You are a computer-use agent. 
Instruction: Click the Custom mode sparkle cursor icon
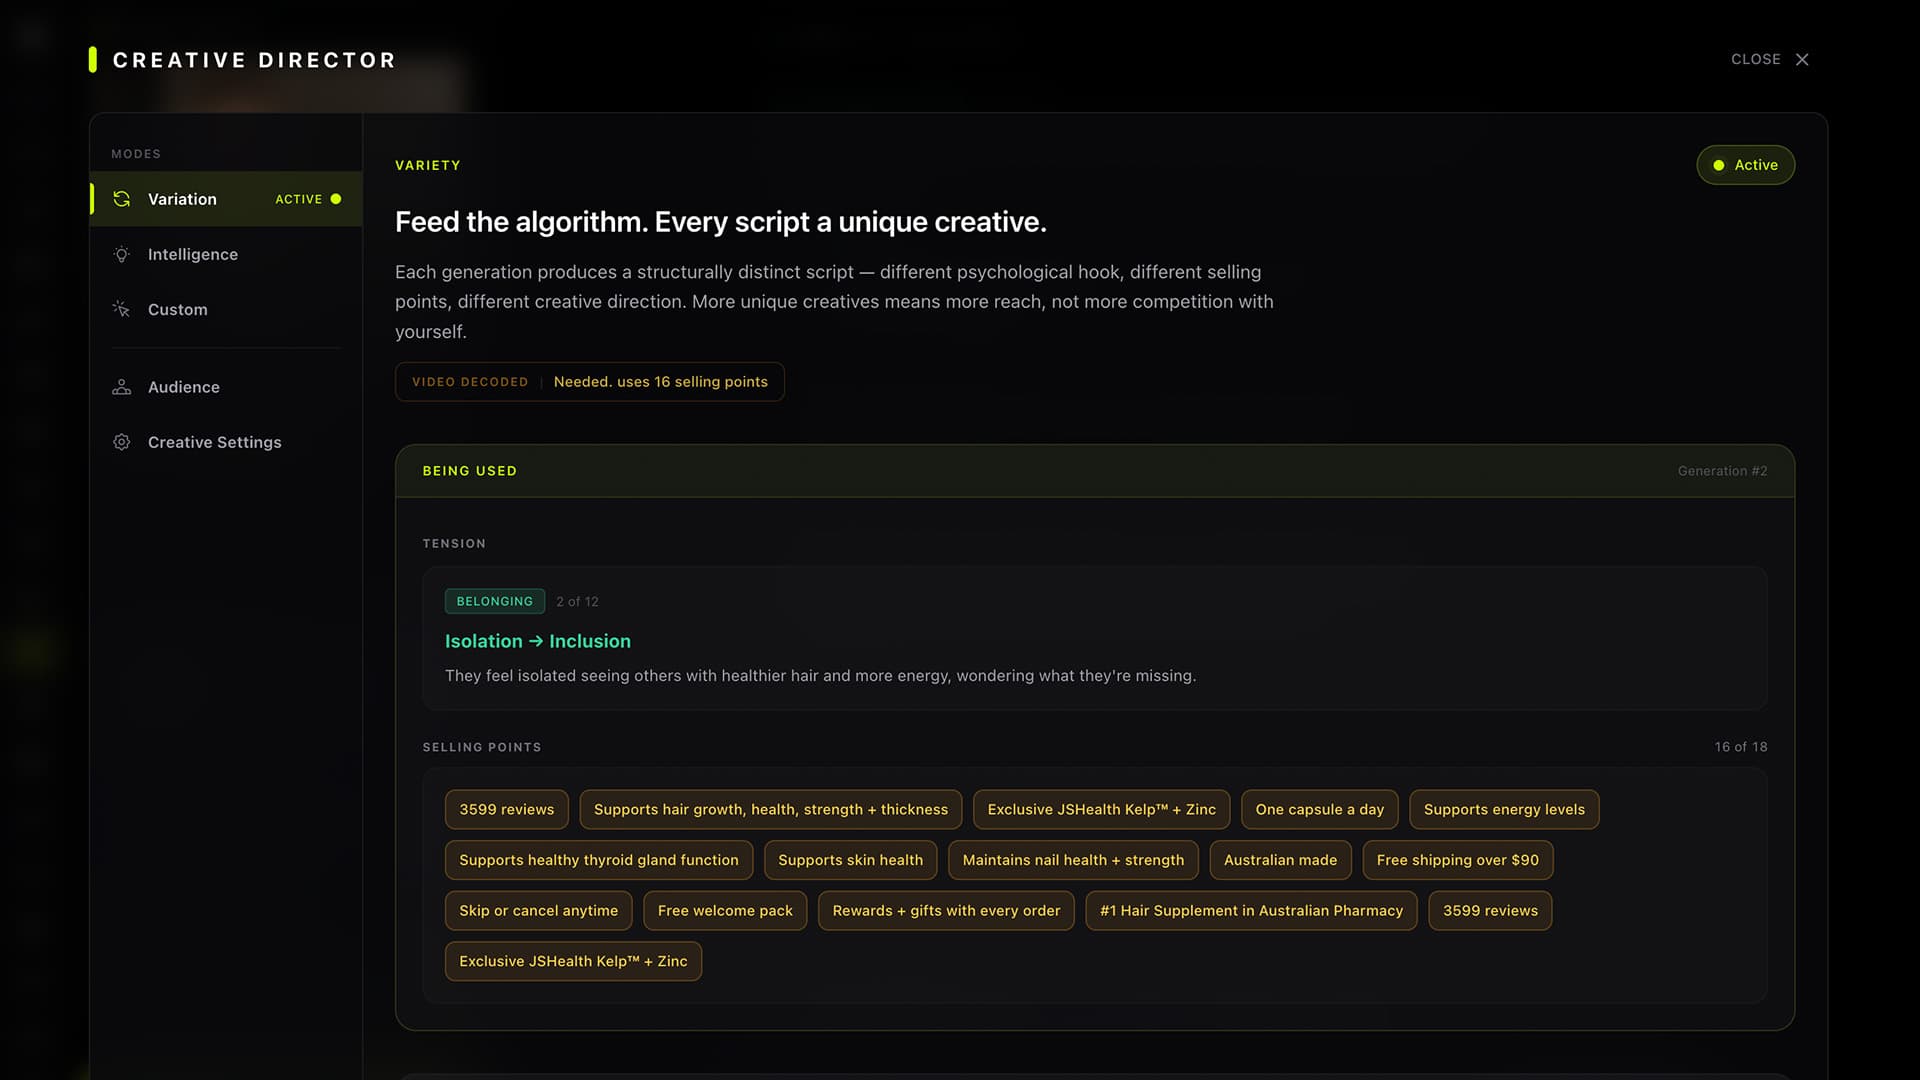pos(122,309)
